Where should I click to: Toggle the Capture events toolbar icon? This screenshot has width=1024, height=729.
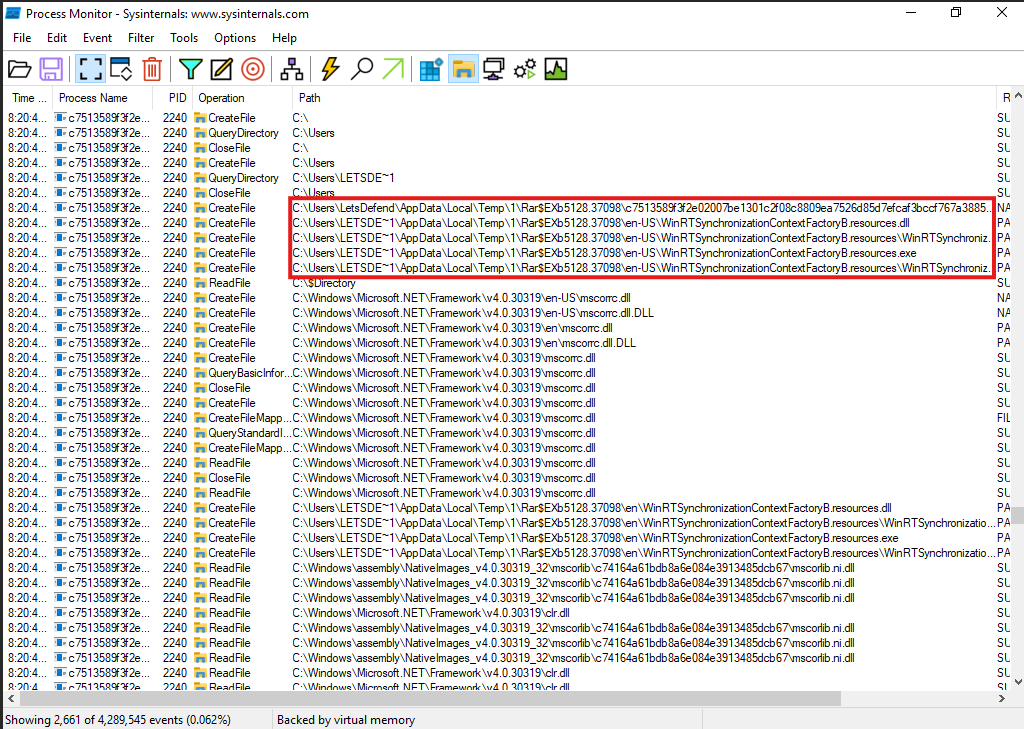(91, 69)
